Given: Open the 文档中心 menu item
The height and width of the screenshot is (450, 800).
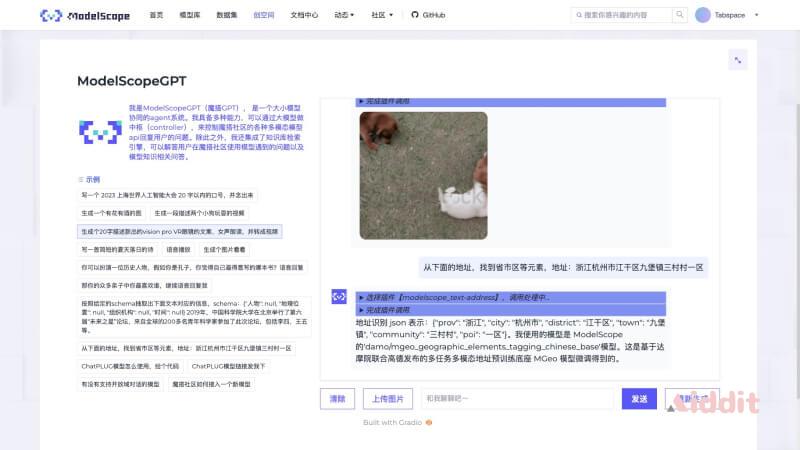Looking at the screenshot, I should pos(304,15).
